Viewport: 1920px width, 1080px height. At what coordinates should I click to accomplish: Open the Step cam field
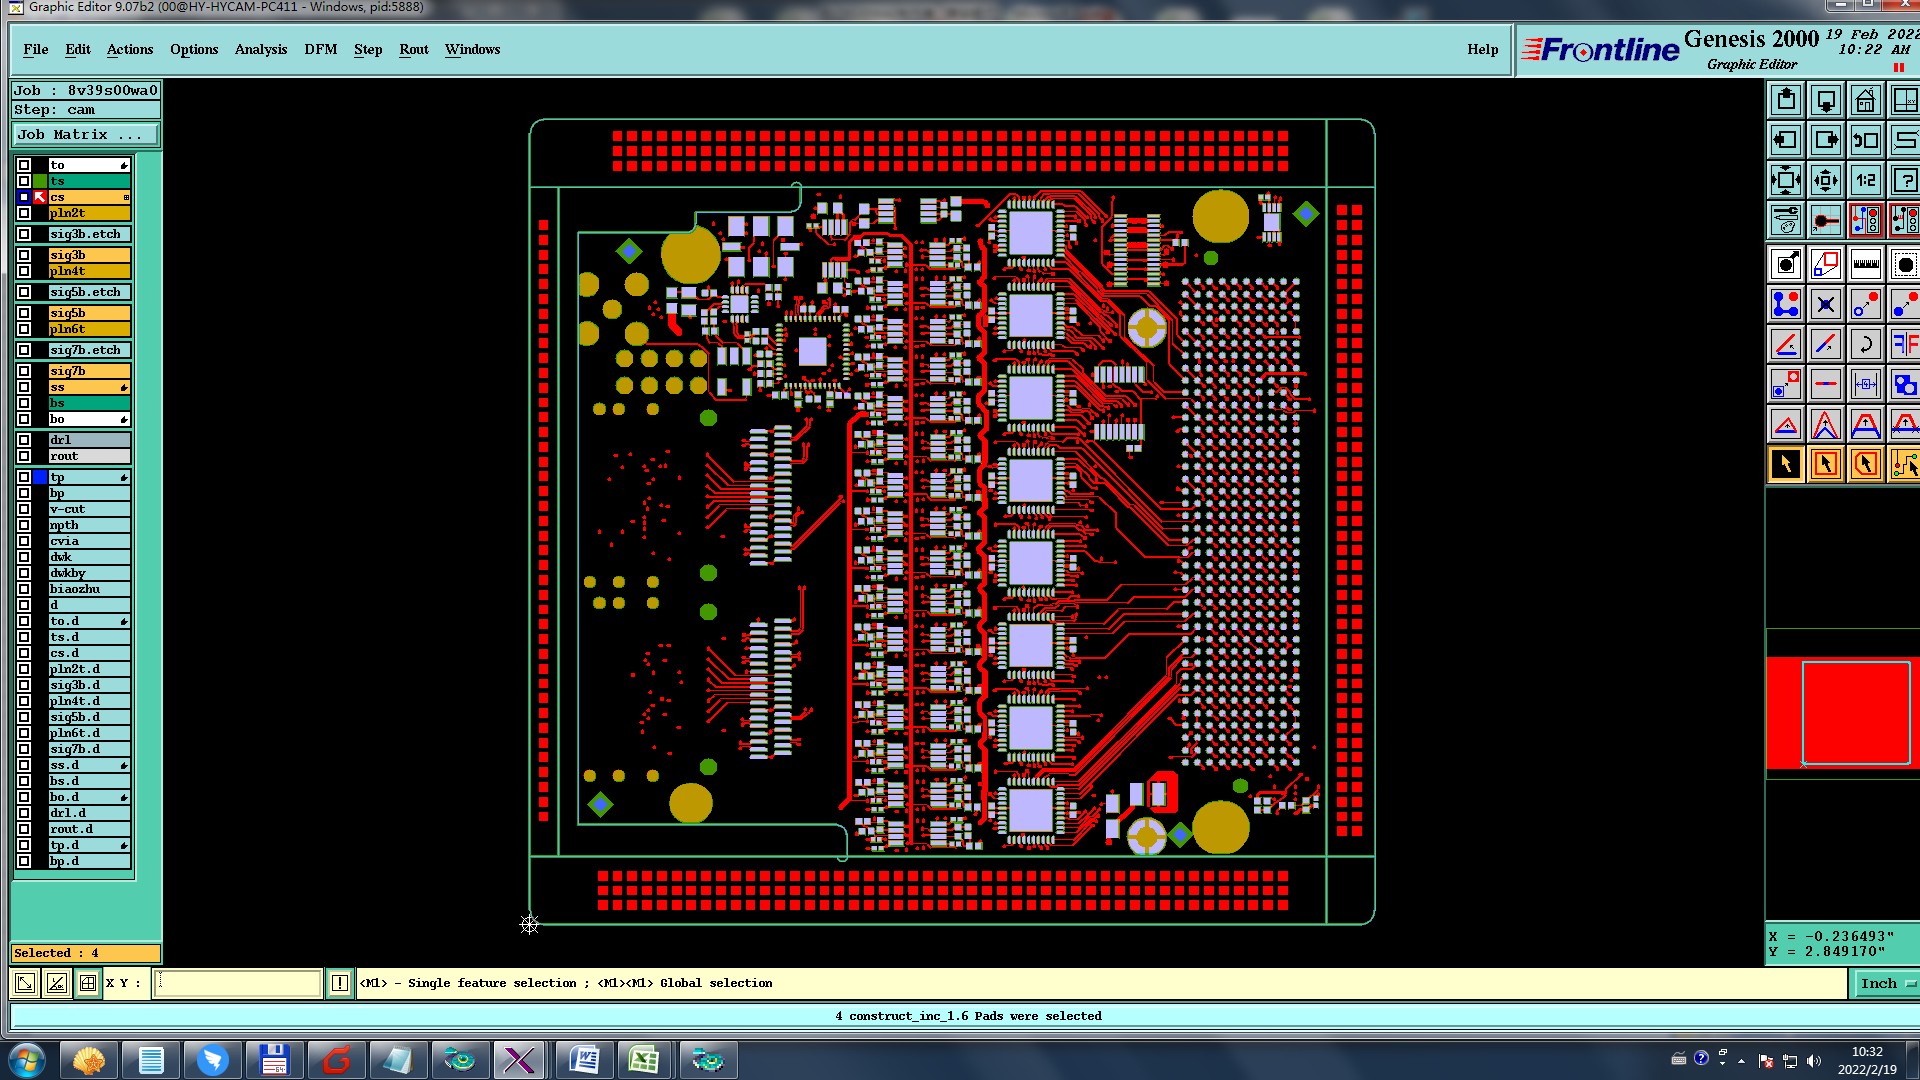click(x=86, y=110)
